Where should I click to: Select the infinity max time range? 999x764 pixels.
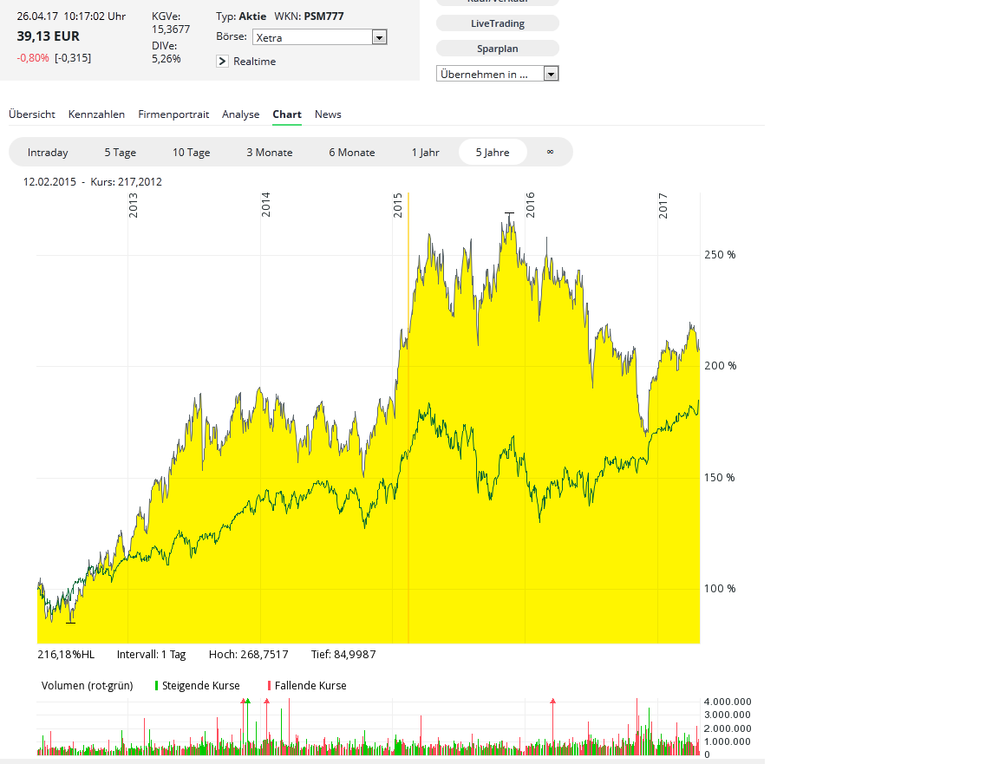549,152
